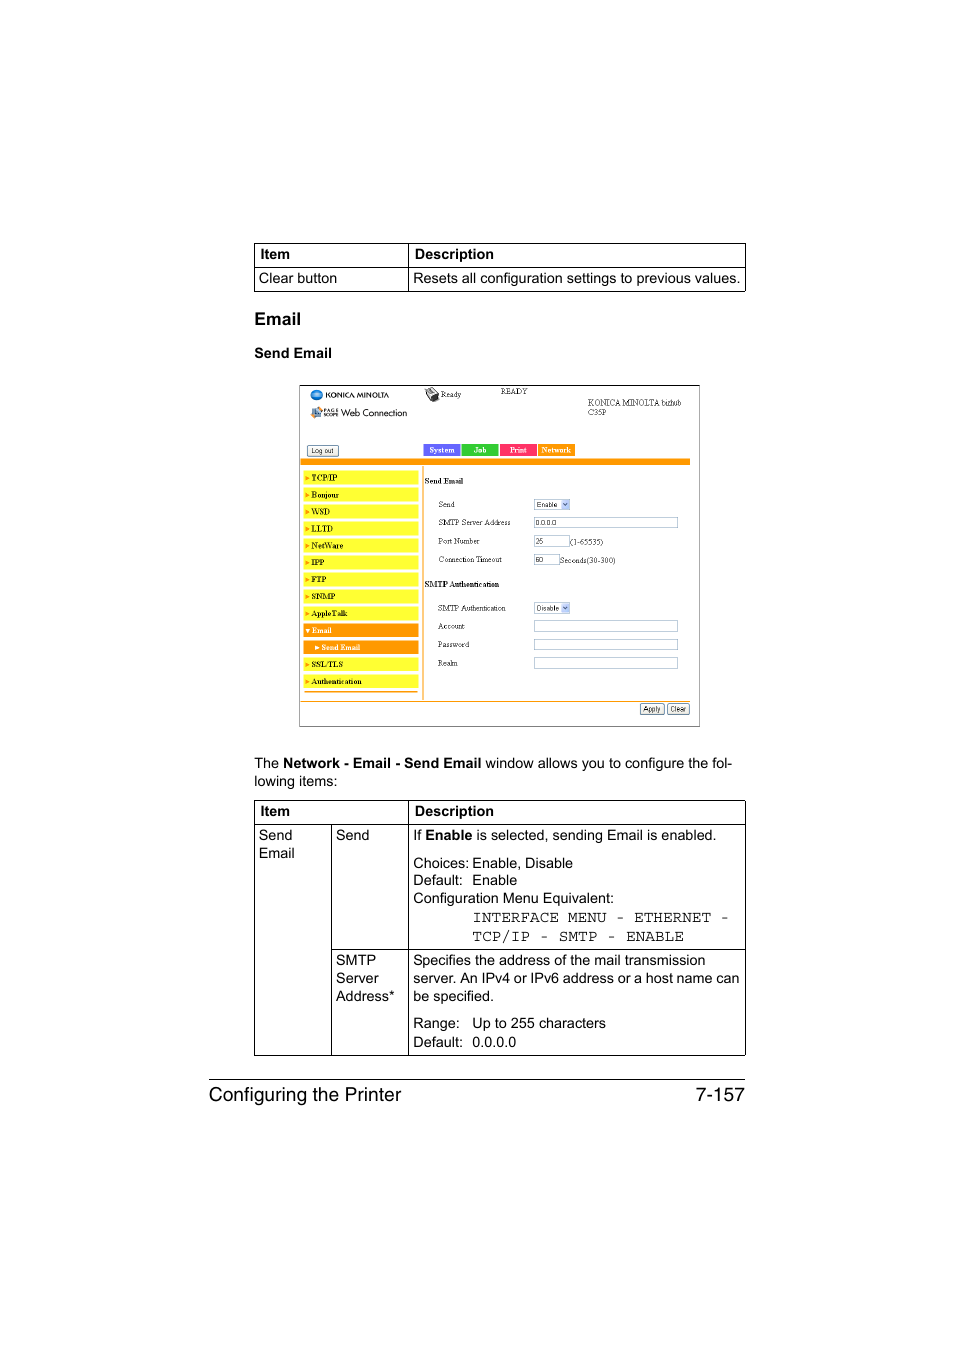Click the 'Send Email' bold heading above screenshot
Image resolution: width=954 pixels, height=1350 pixels.
coord(293,353)
